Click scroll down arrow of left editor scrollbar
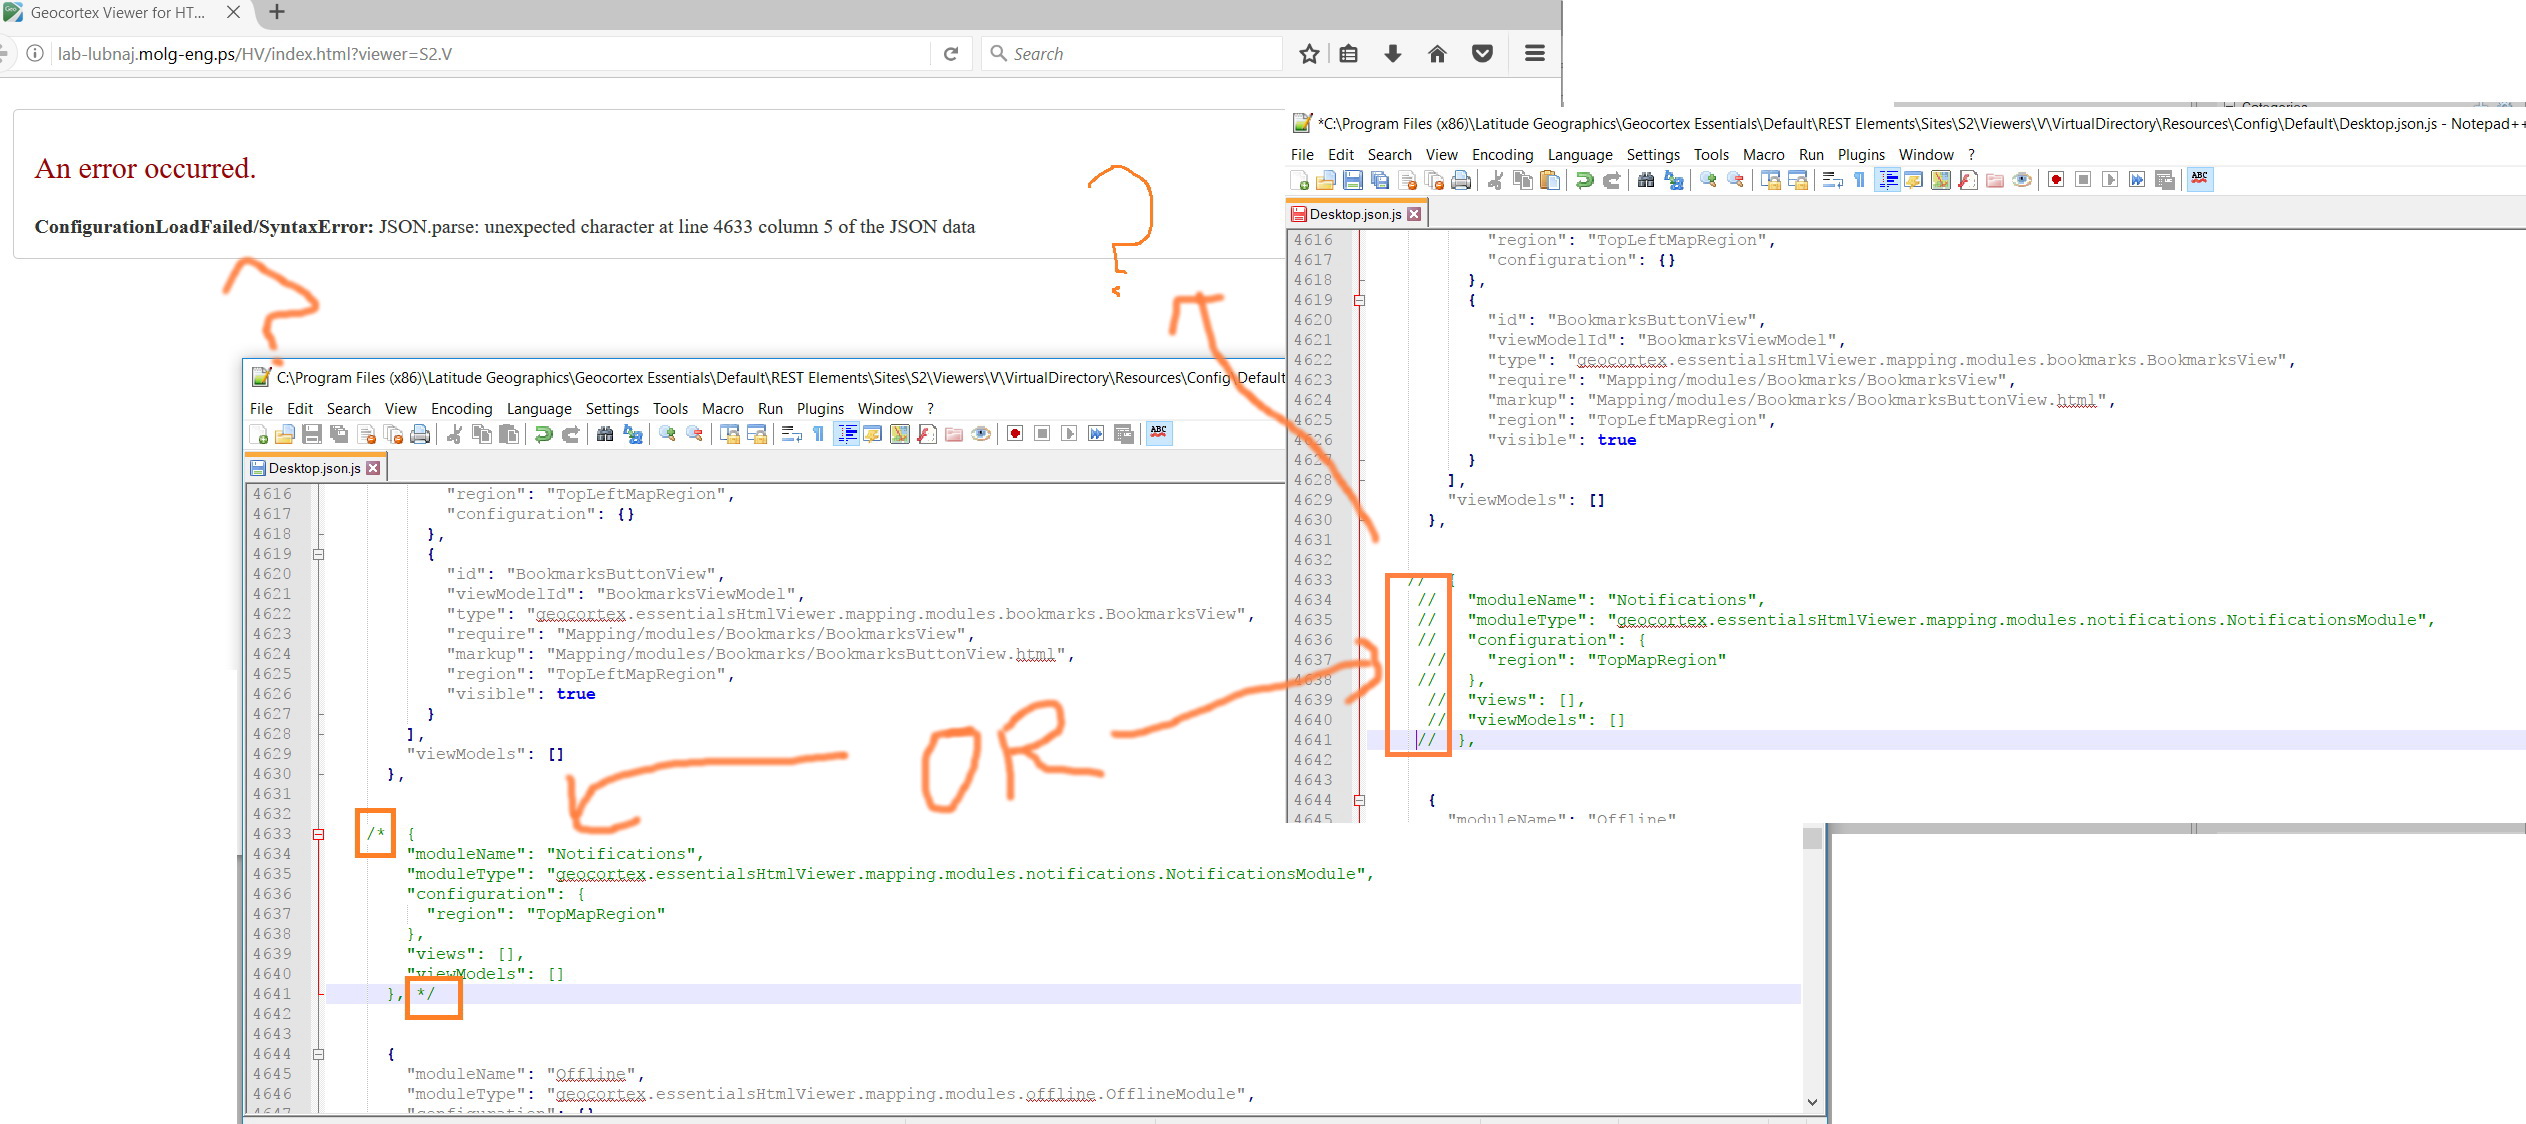 tap(1812, 1102)
